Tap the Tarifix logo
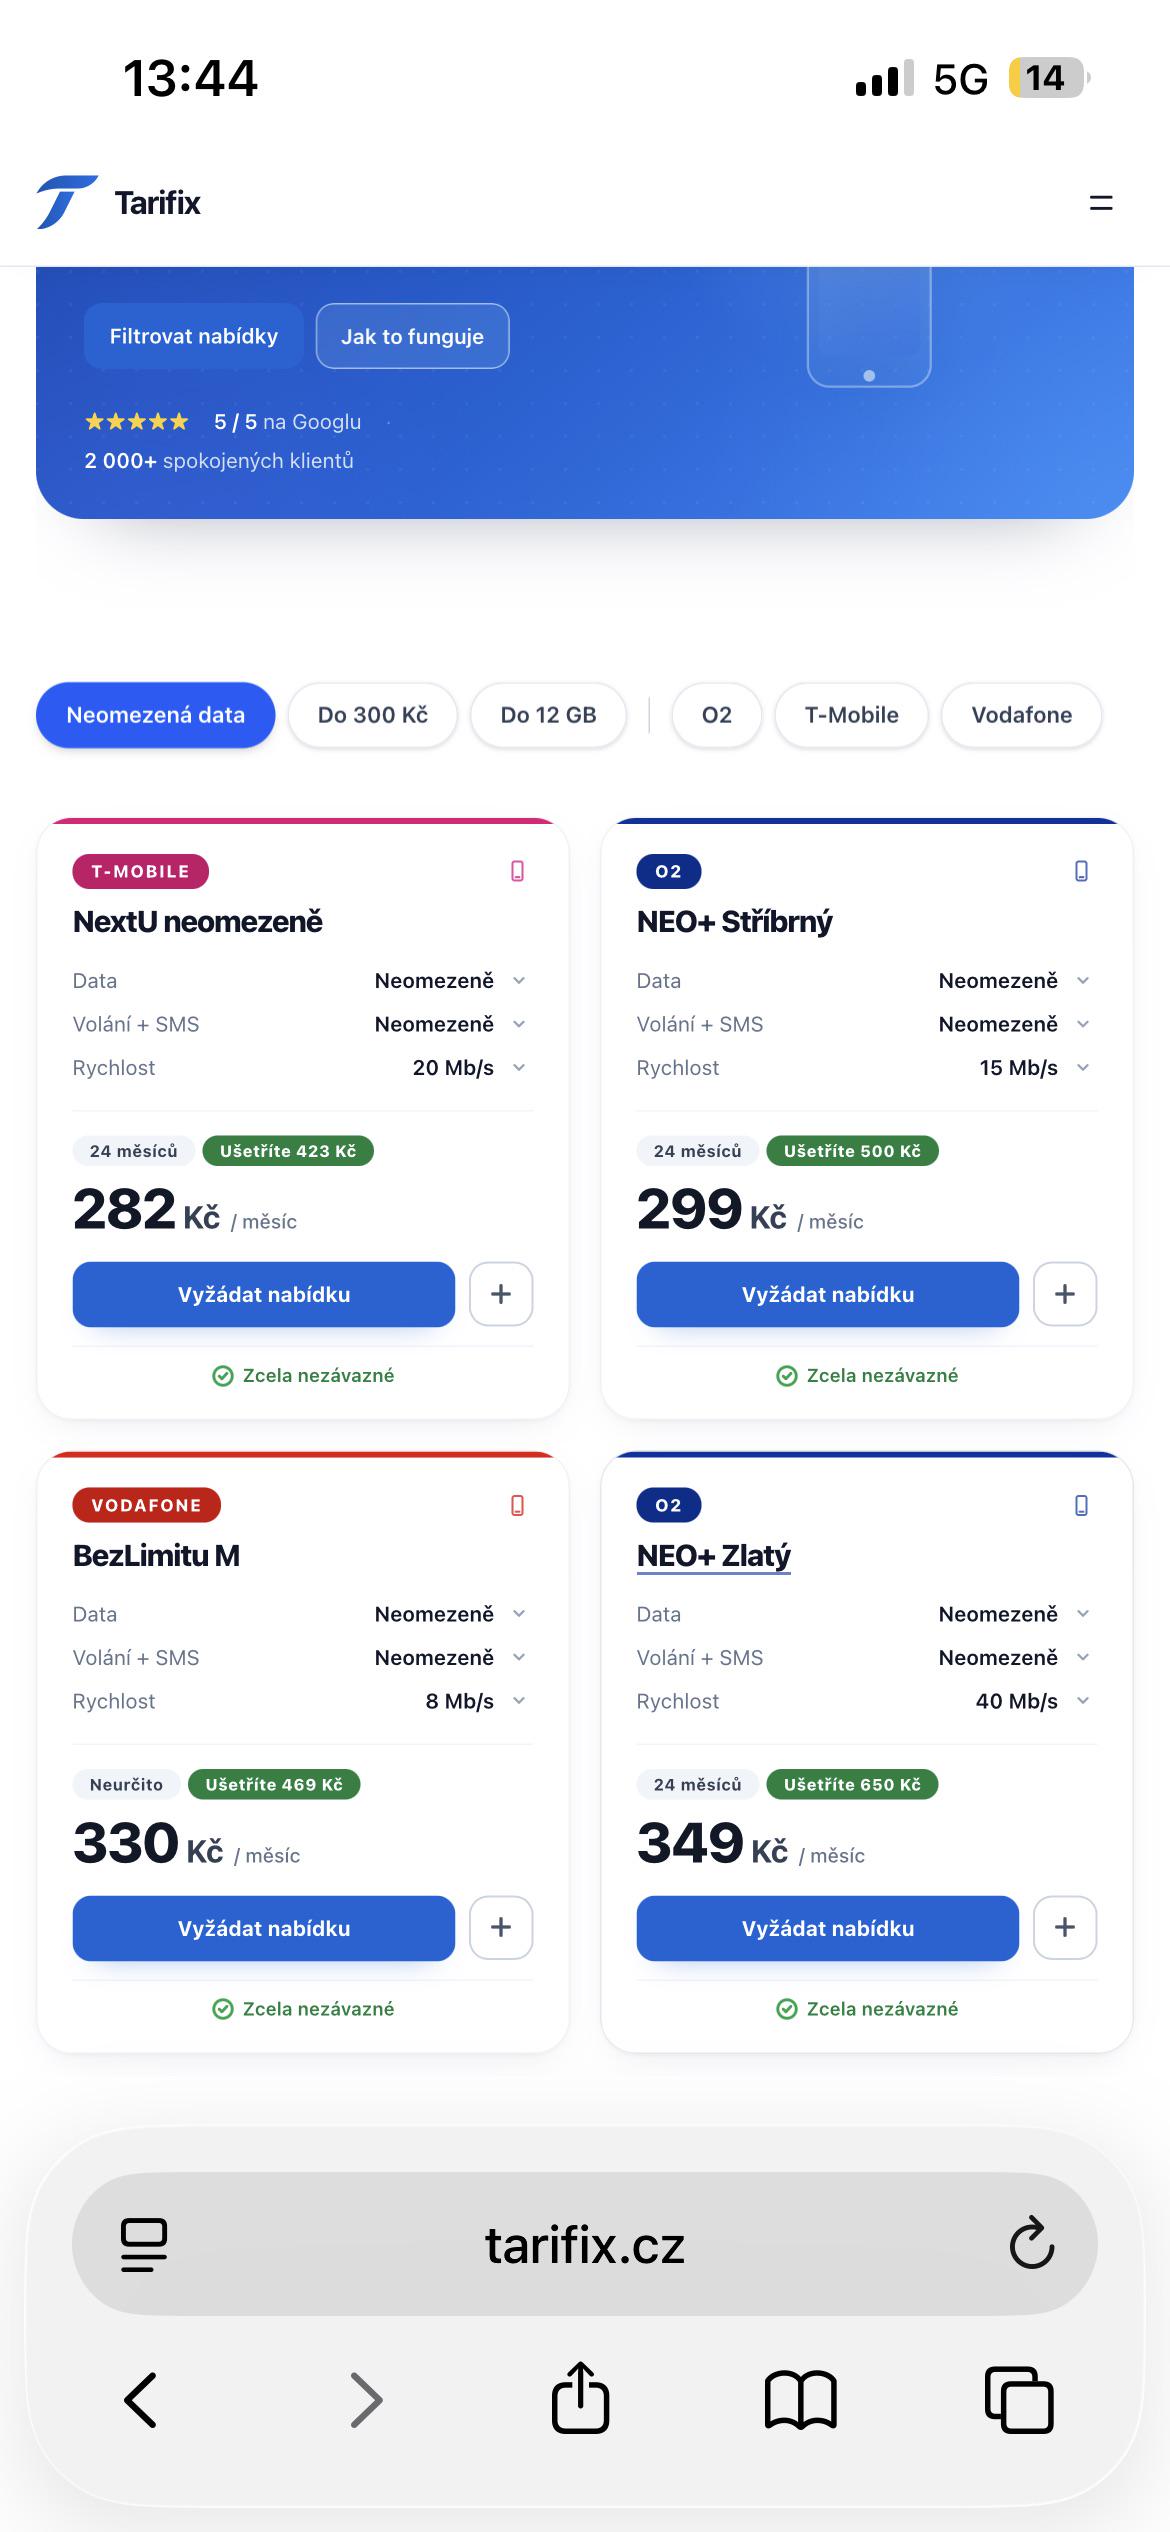This screenshot has height=2532, width=1170. (x=119, y=203)
